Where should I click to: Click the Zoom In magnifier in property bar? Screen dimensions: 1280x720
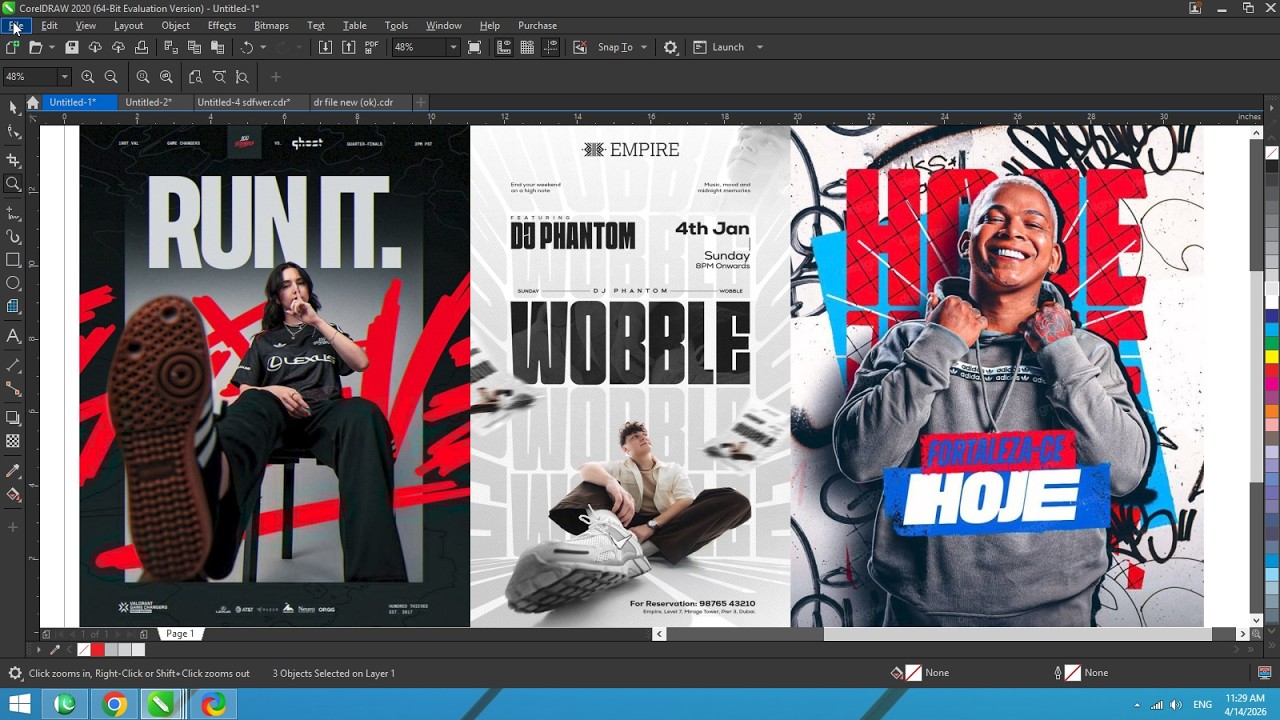88,77
